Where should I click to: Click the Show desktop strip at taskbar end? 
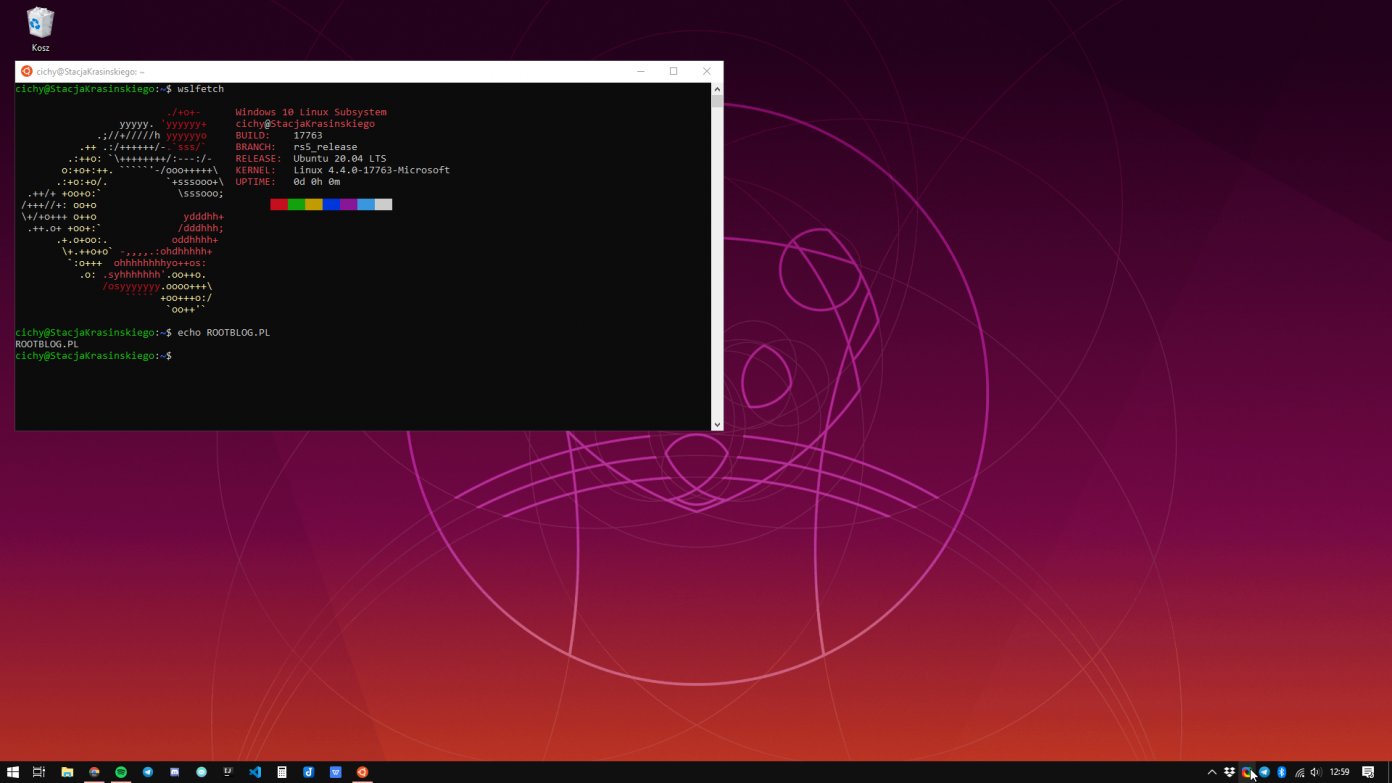pos(1389,772)
